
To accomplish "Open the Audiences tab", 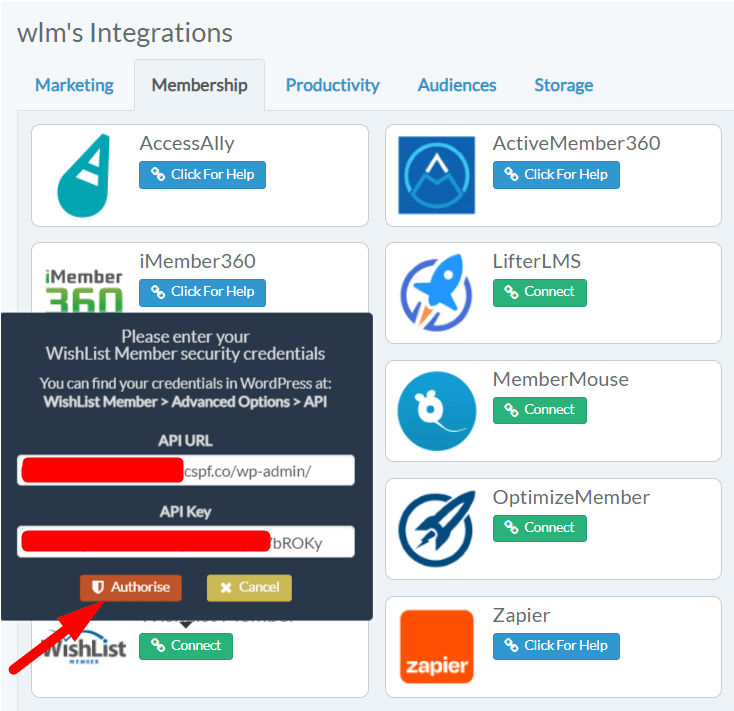I will click(457, 85).
